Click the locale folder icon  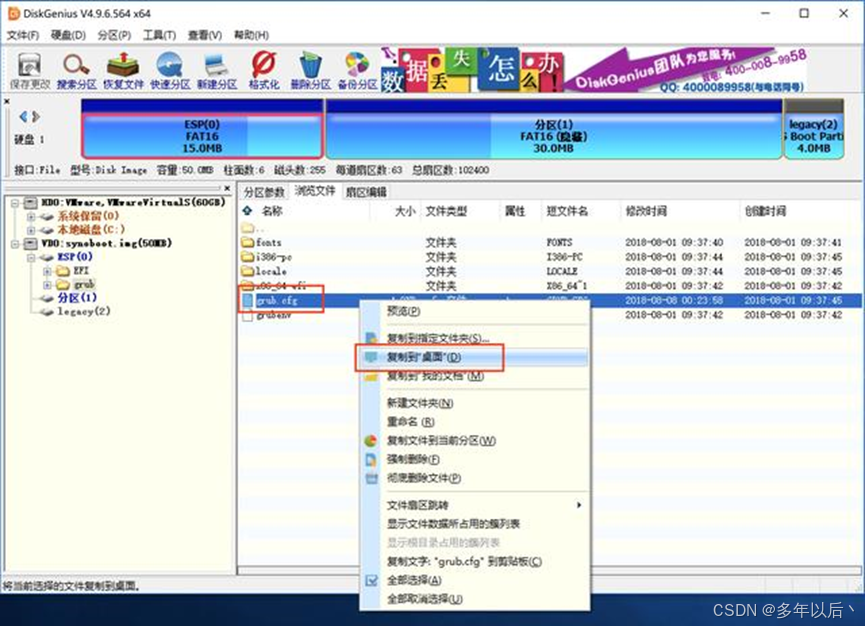[247, 271]
